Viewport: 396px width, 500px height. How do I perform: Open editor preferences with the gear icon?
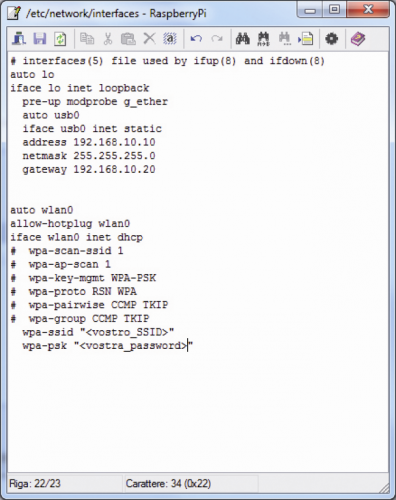coord(331,39)
